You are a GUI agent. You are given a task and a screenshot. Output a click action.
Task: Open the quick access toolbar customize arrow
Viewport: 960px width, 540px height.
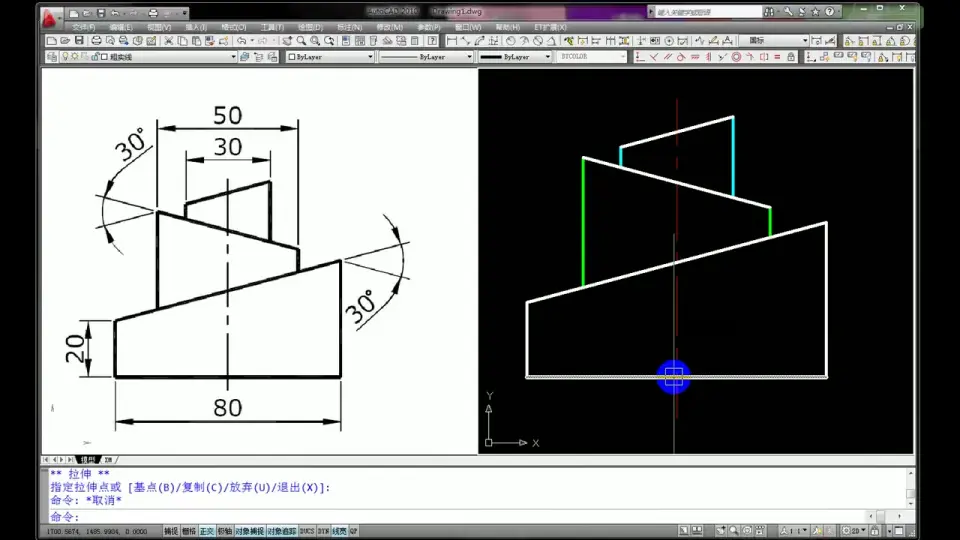185,13
